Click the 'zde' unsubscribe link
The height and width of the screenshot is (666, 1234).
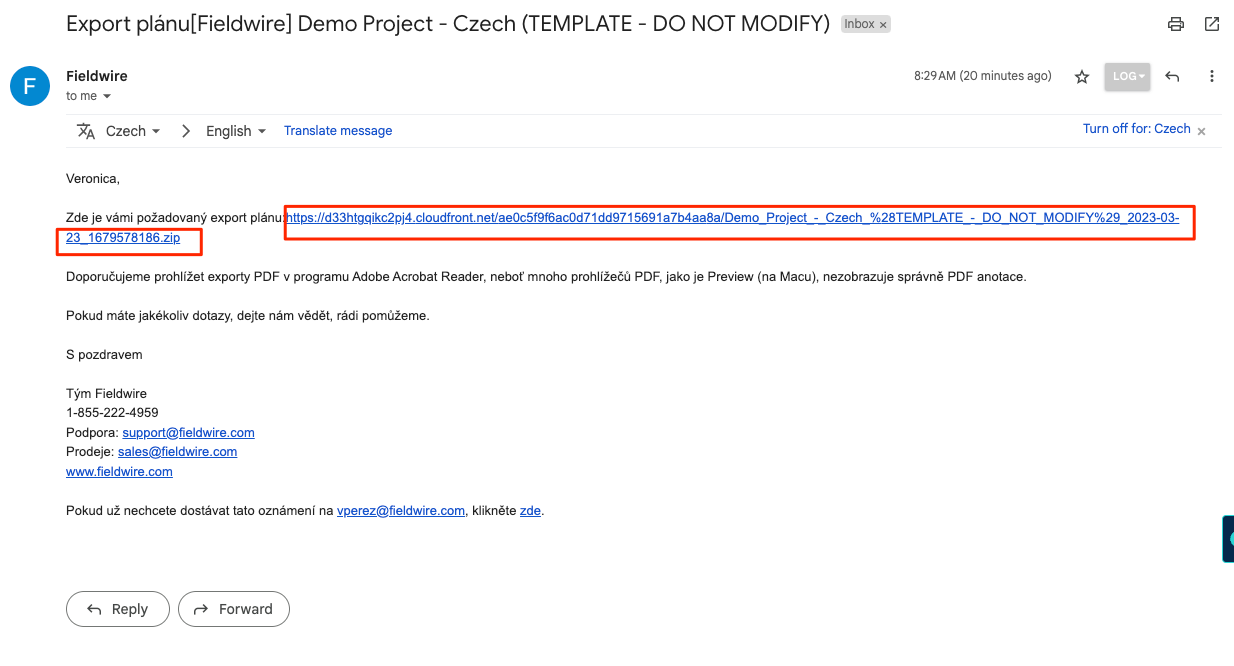530,511
